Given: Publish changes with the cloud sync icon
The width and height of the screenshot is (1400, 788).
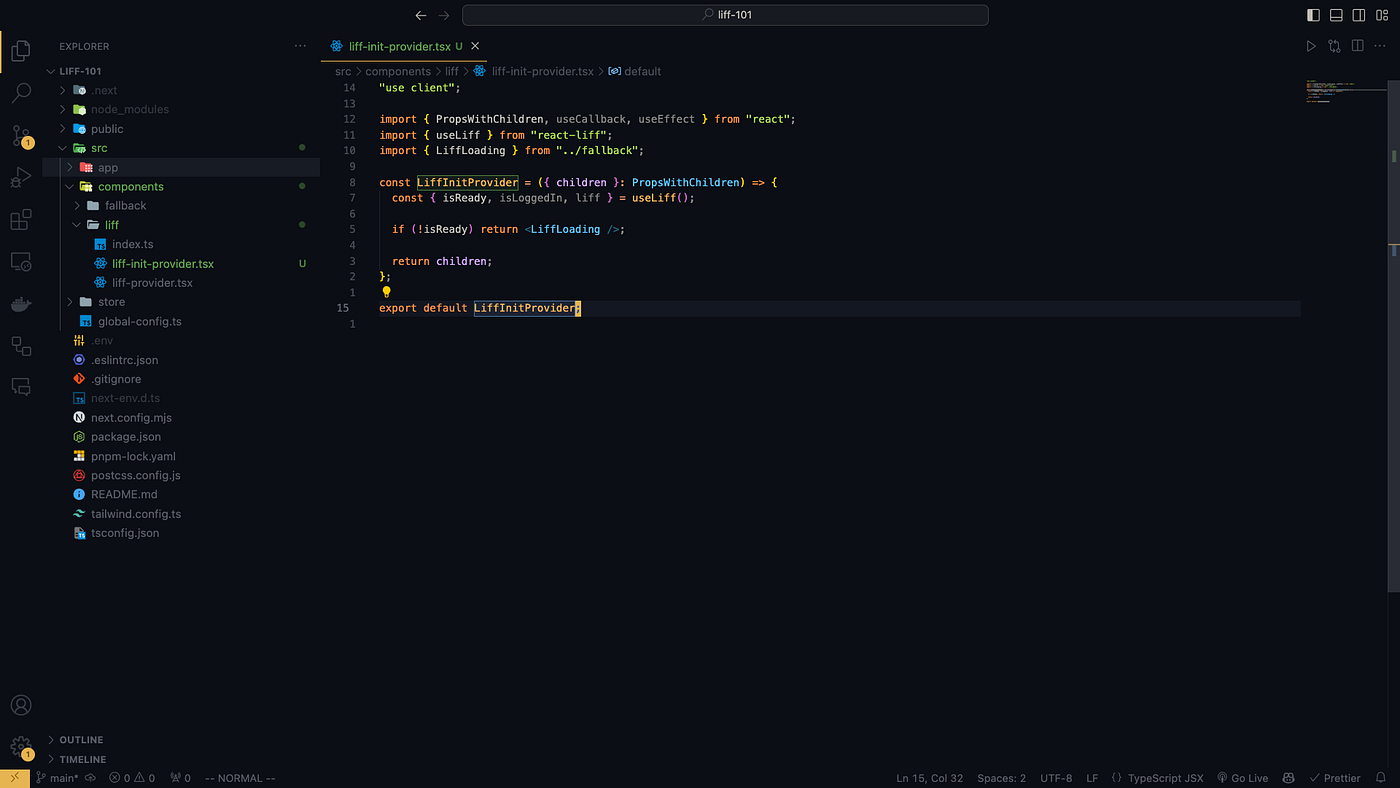Looking at the screenshot, I should (90, 778).
